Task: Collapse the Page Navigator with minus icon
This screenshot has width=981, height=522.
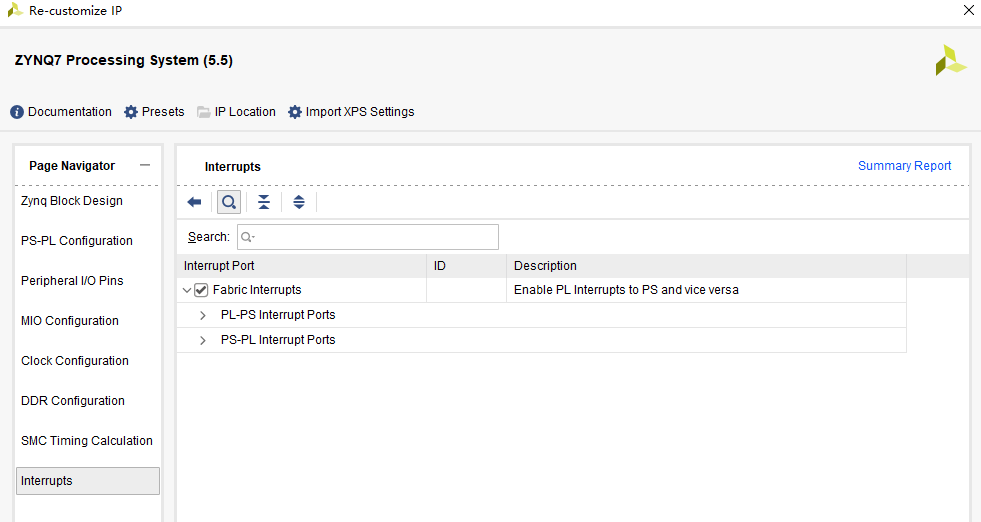Action: [x=145, y=165]
